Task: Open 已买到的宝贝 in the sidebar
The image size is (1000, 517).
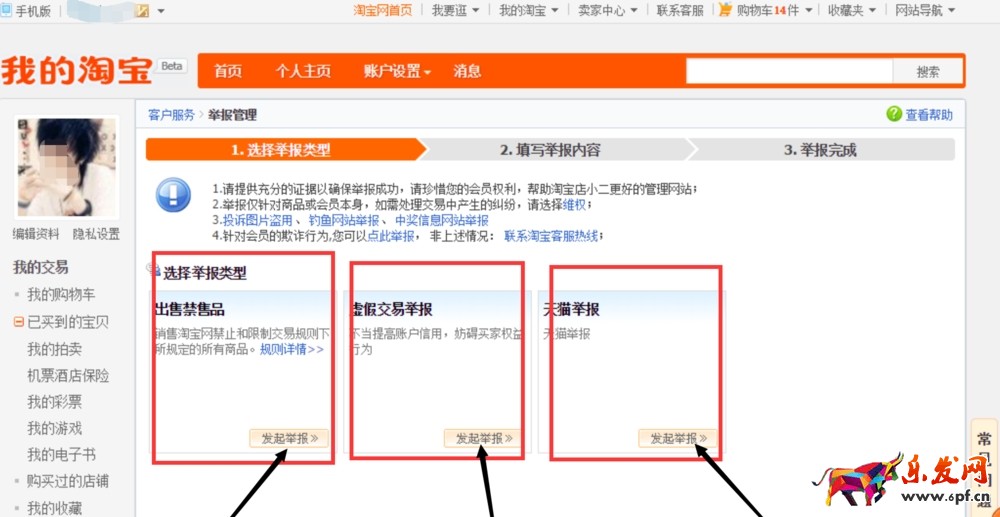Action: (68, 322)
